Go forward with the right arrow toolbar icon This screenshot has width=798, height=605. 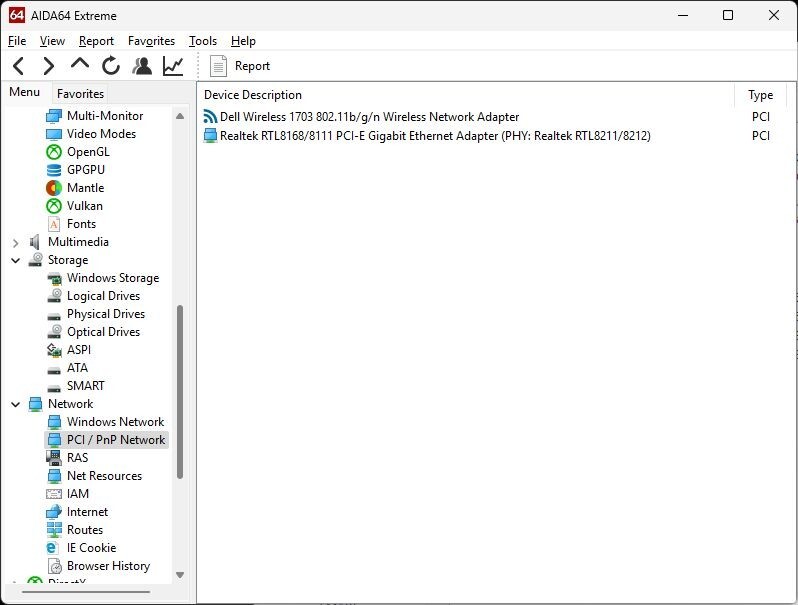(48, 66)
